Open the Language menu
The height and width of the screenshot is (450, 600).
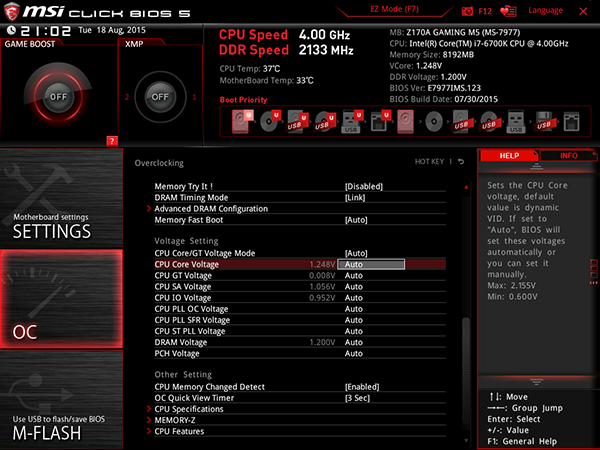545,10
